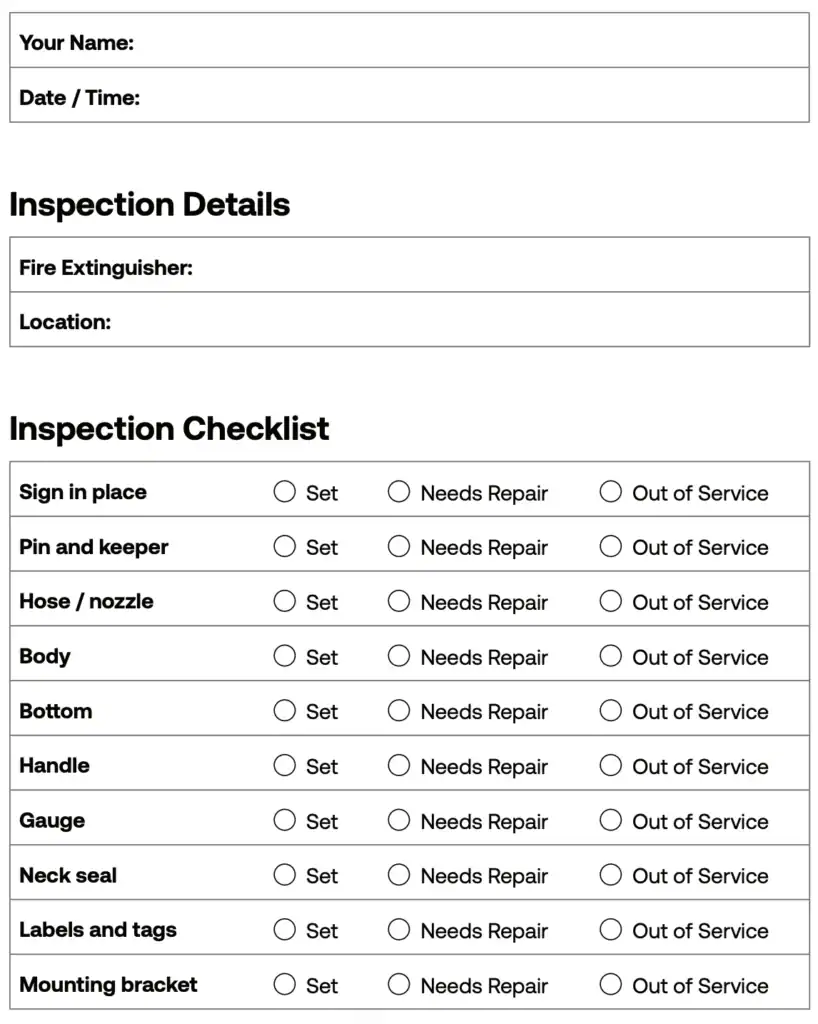Screen dimensions: 818x1024
Task: Mark Mounting bracket as Out of Service
Action: 610,984
